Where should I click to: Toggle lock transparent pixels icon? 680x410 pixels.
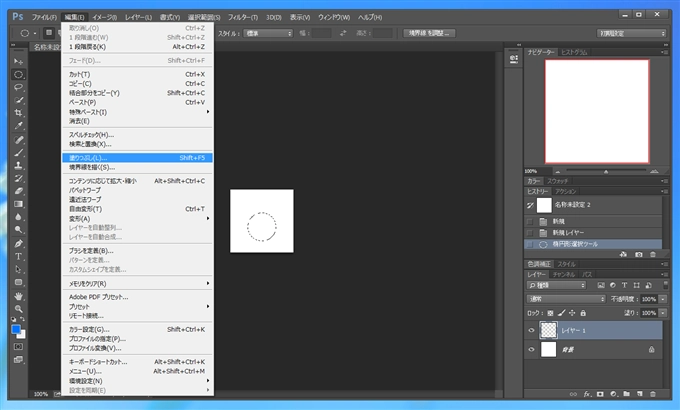pos(550,313)
